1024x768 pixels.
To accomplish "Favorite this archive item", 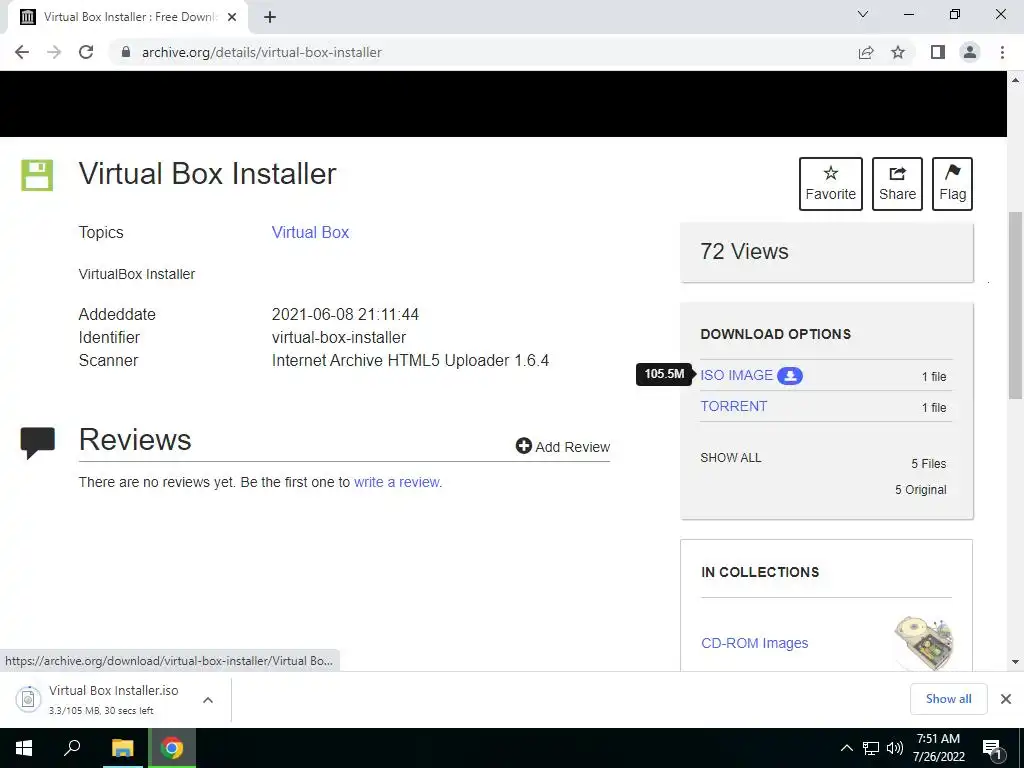I will [x=831, y=184].
